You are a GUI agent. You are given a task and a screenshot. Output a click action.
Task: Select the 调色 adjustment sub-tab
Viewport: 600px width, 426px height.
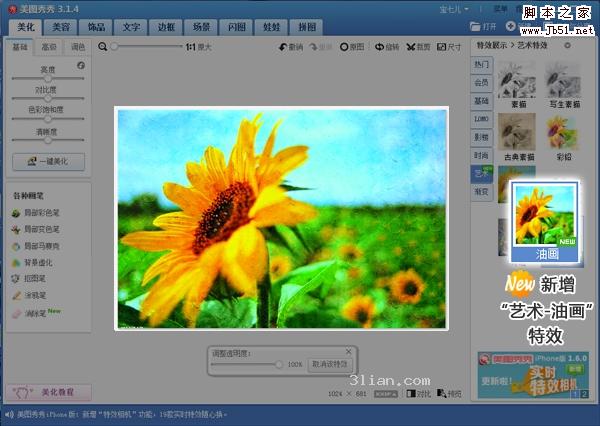(78, 47)
